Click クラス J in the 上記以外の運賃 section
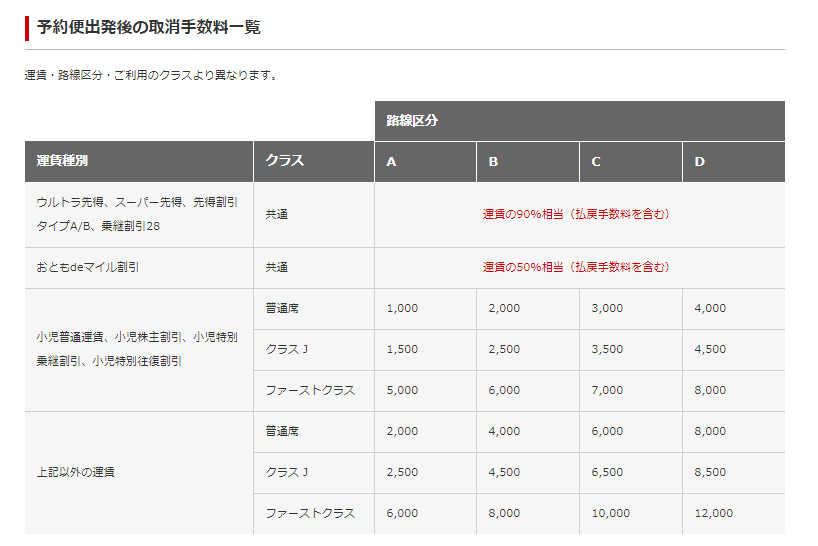 [x=286, y=472]
